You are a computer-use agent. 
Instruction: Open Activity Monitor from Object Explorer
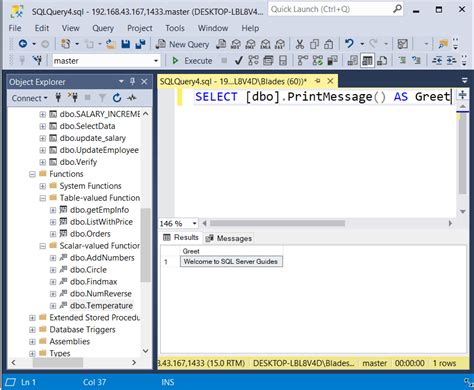tap(132, 98)
